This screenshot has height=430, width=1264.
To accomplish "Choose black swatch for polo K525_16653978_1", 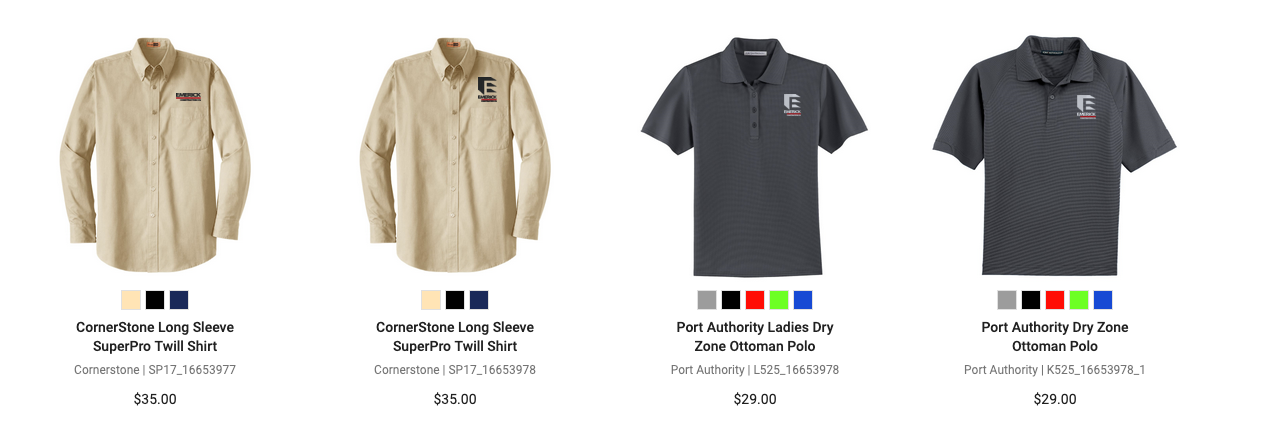I will coord(1031,300).
